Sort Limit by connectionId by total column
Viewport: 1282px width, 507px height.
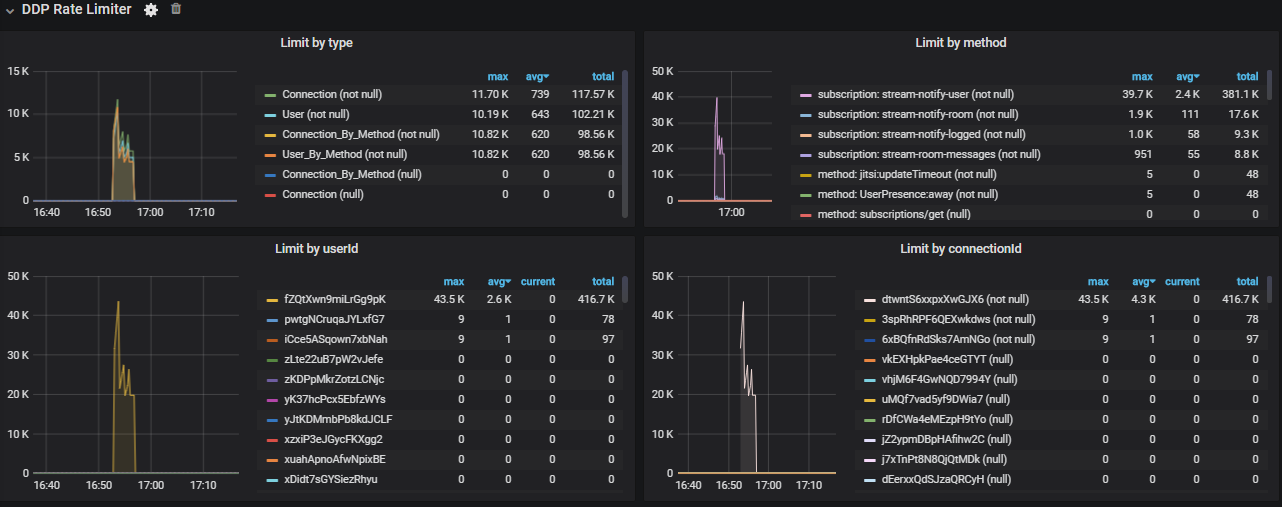click(x=1247, y=282)
